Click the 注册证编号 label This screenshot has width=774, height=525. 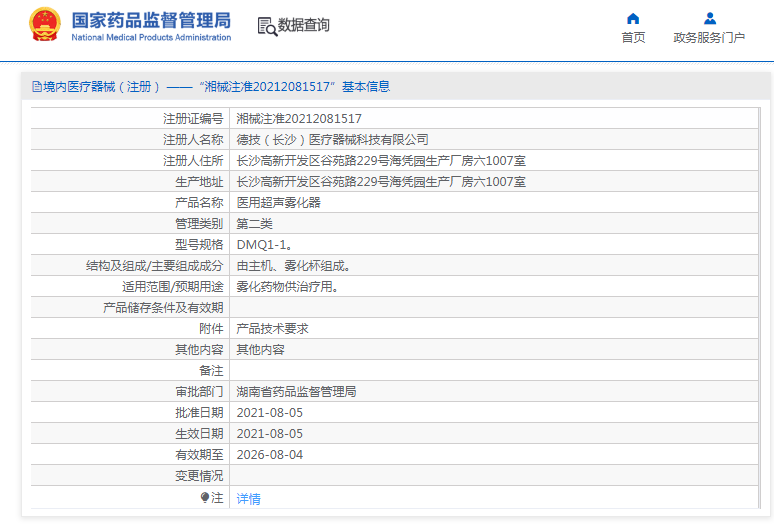pos(193,118)
